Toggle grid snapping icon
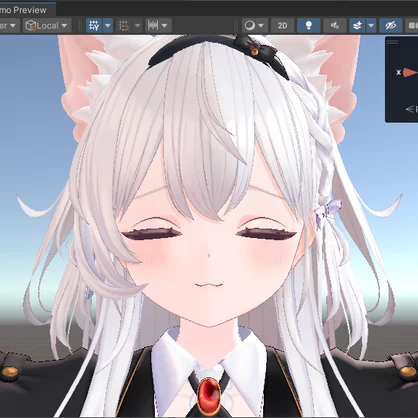Viewport: 418px width, 418px height. (124, 26)
